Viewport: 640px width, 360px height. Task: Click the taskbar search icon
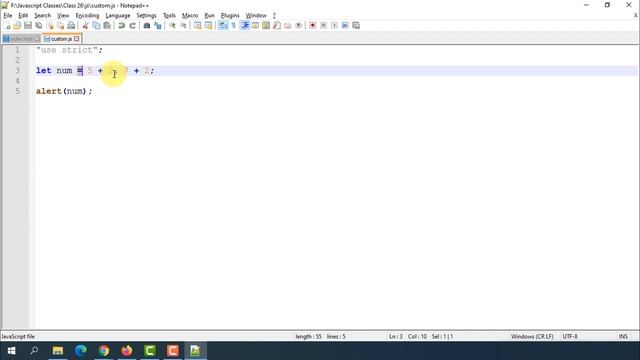(x=35, y=351)
